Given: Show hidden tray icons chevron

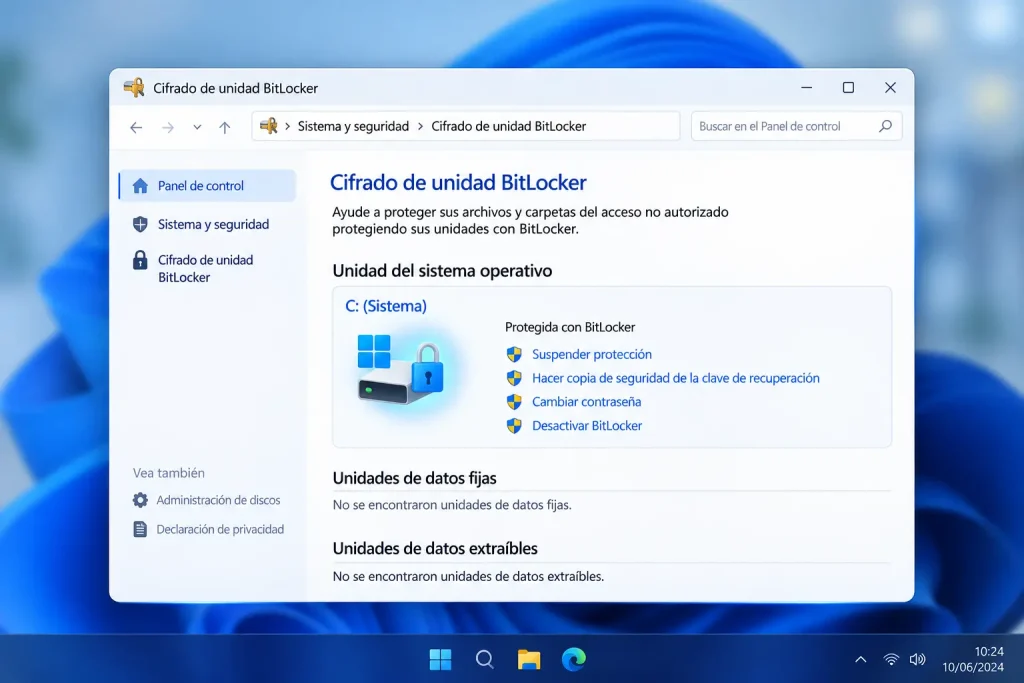Looking at the screenshot, I should 861,659.
